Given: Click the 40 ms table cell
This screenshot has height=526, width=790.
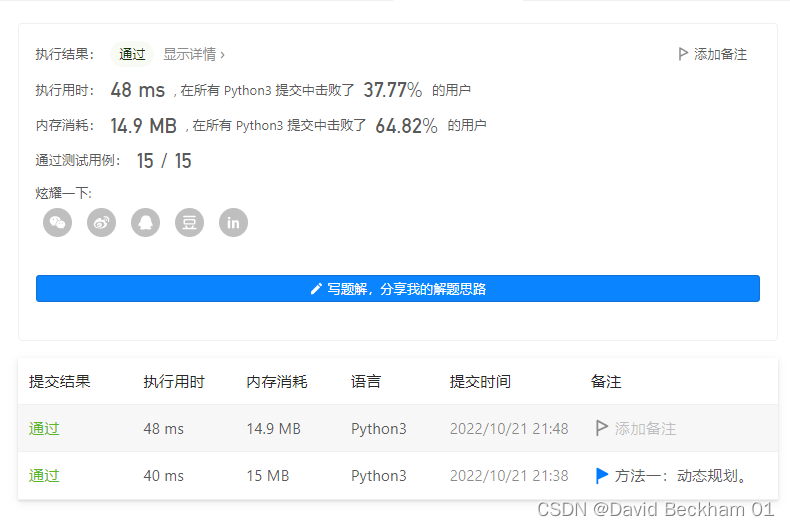Looking at the screenshot, I should pyautogui.click(x=164, y=476).
